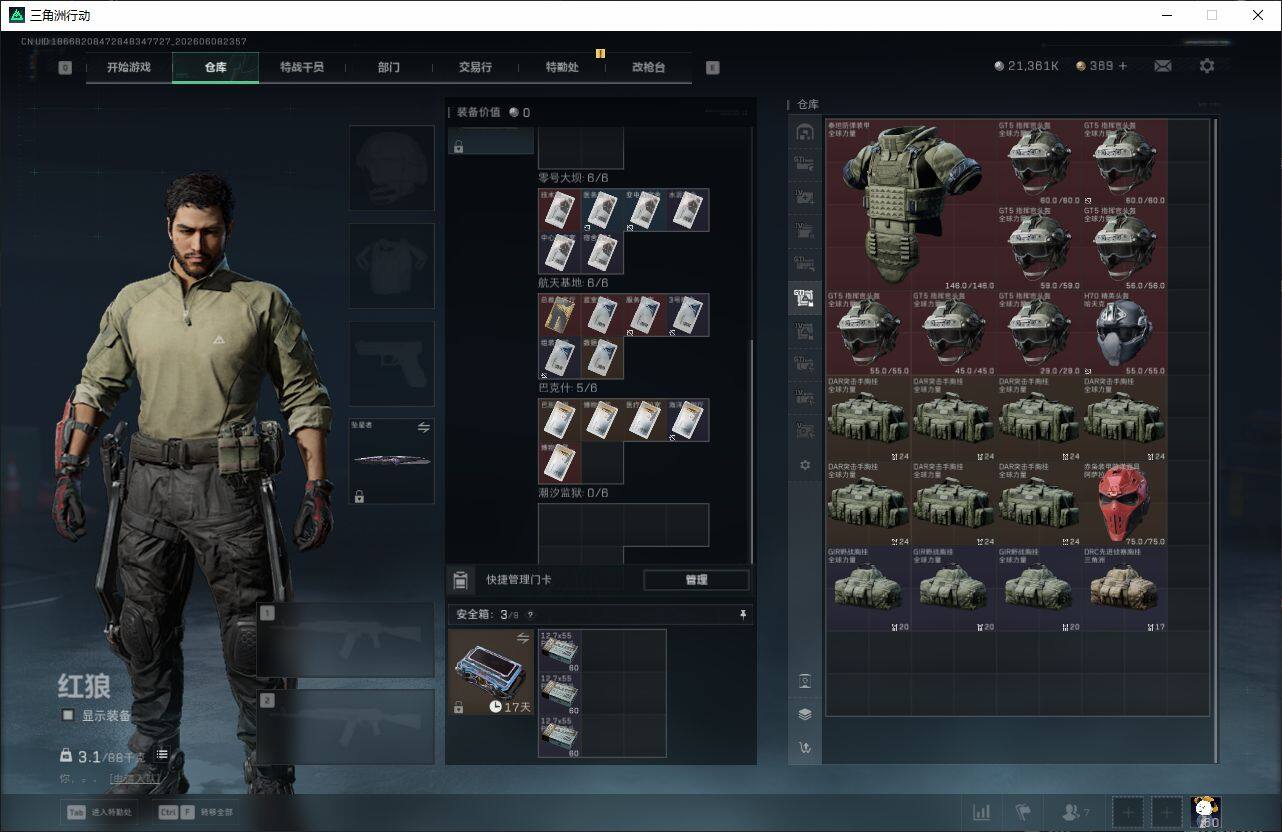Select the GT5 helmet with 146.0 neighbor 60.0/60.0 first
This screenshot has width=1282, height=832.
pyautogui.click(x=1039, y=162)
